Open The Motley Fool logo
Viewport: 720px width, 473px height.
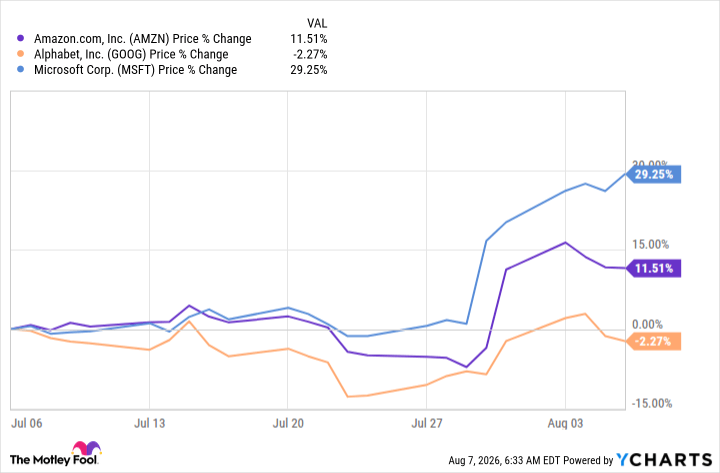55,454
